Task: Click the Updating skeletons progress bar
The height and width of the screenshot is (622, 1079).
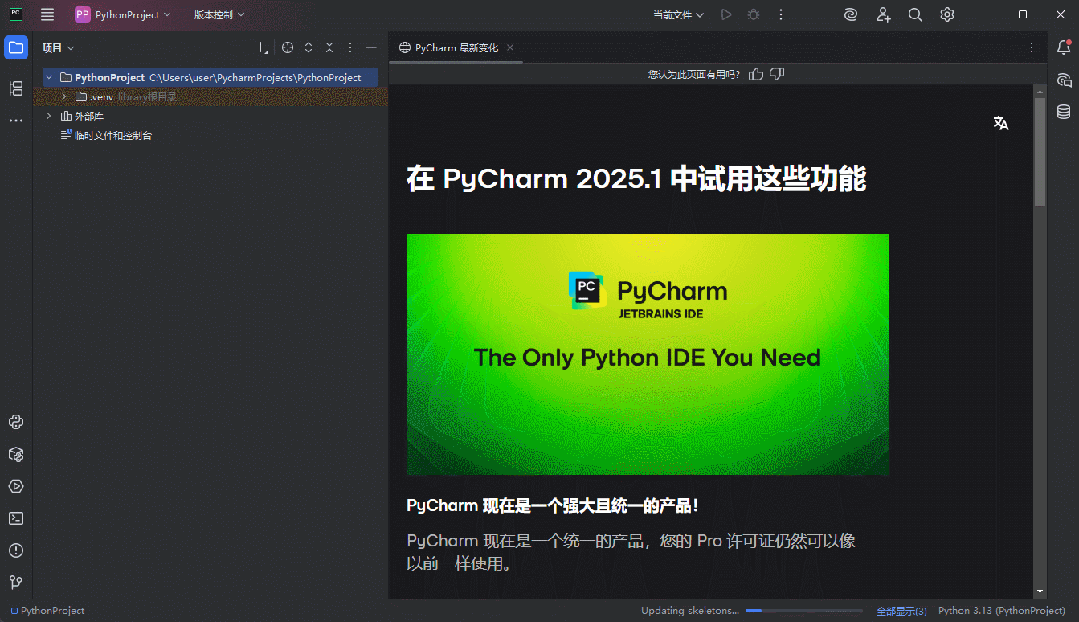Action: pyautogui.click(x=804, y=610)
